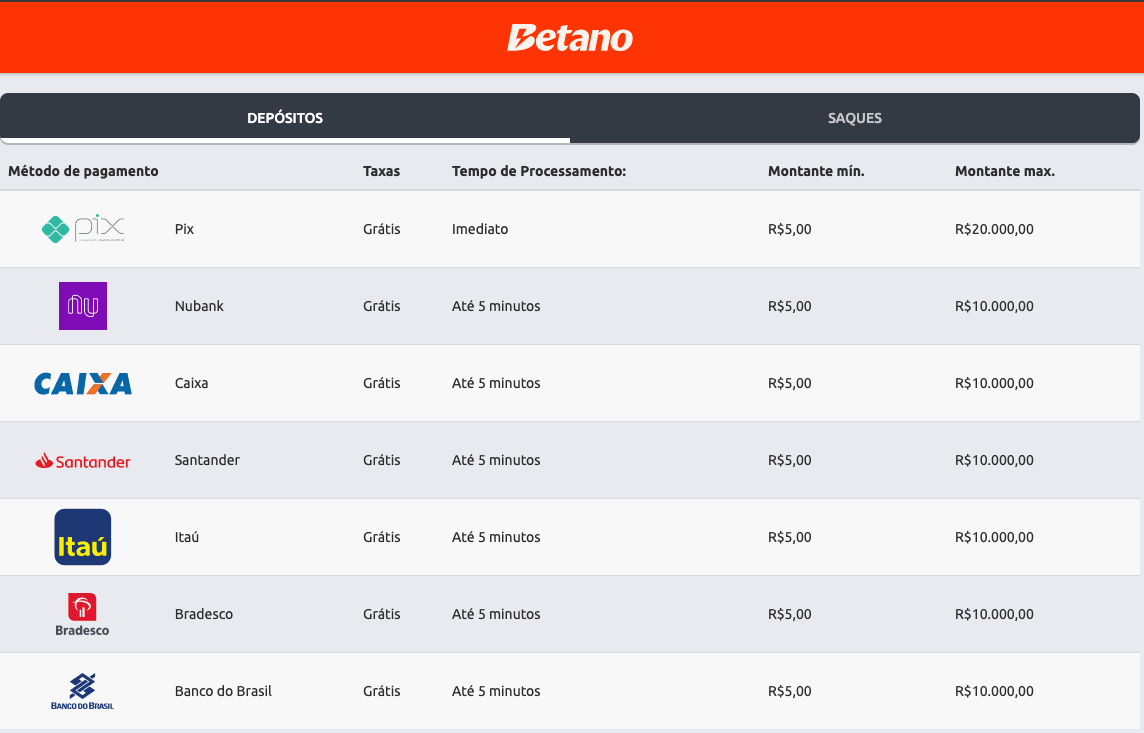The width and height of the screenshot is (1144, 733).
Task: Choose the Caixa bank logo
Action: pyautogui.click(x=82, y=384)
